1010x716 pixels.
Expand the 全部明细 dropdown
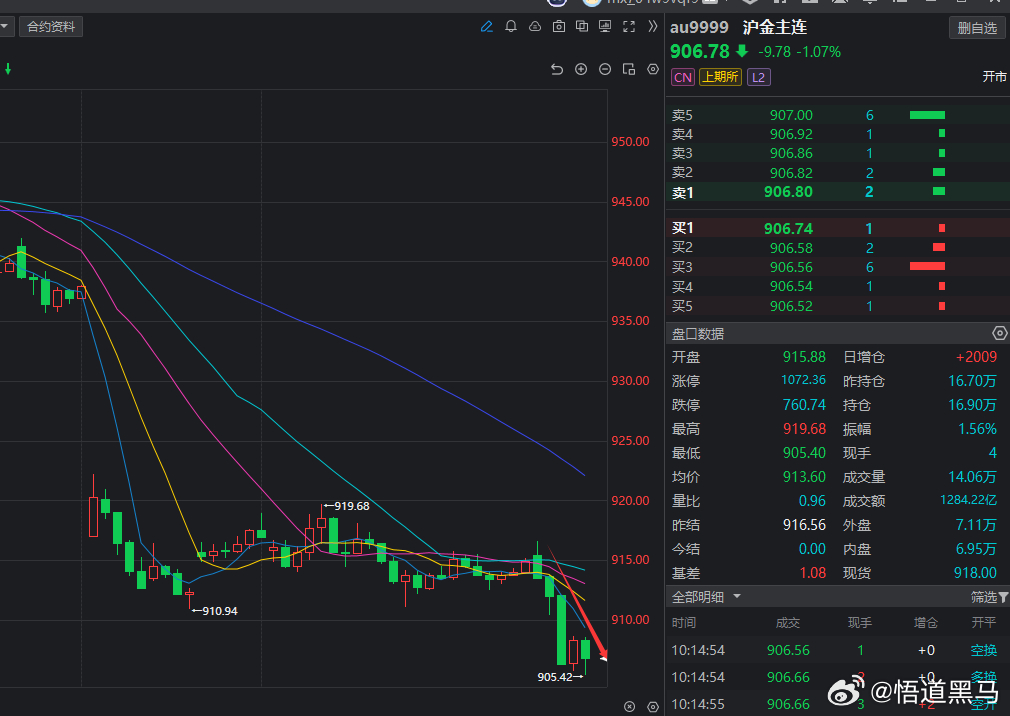coord(737,597)
